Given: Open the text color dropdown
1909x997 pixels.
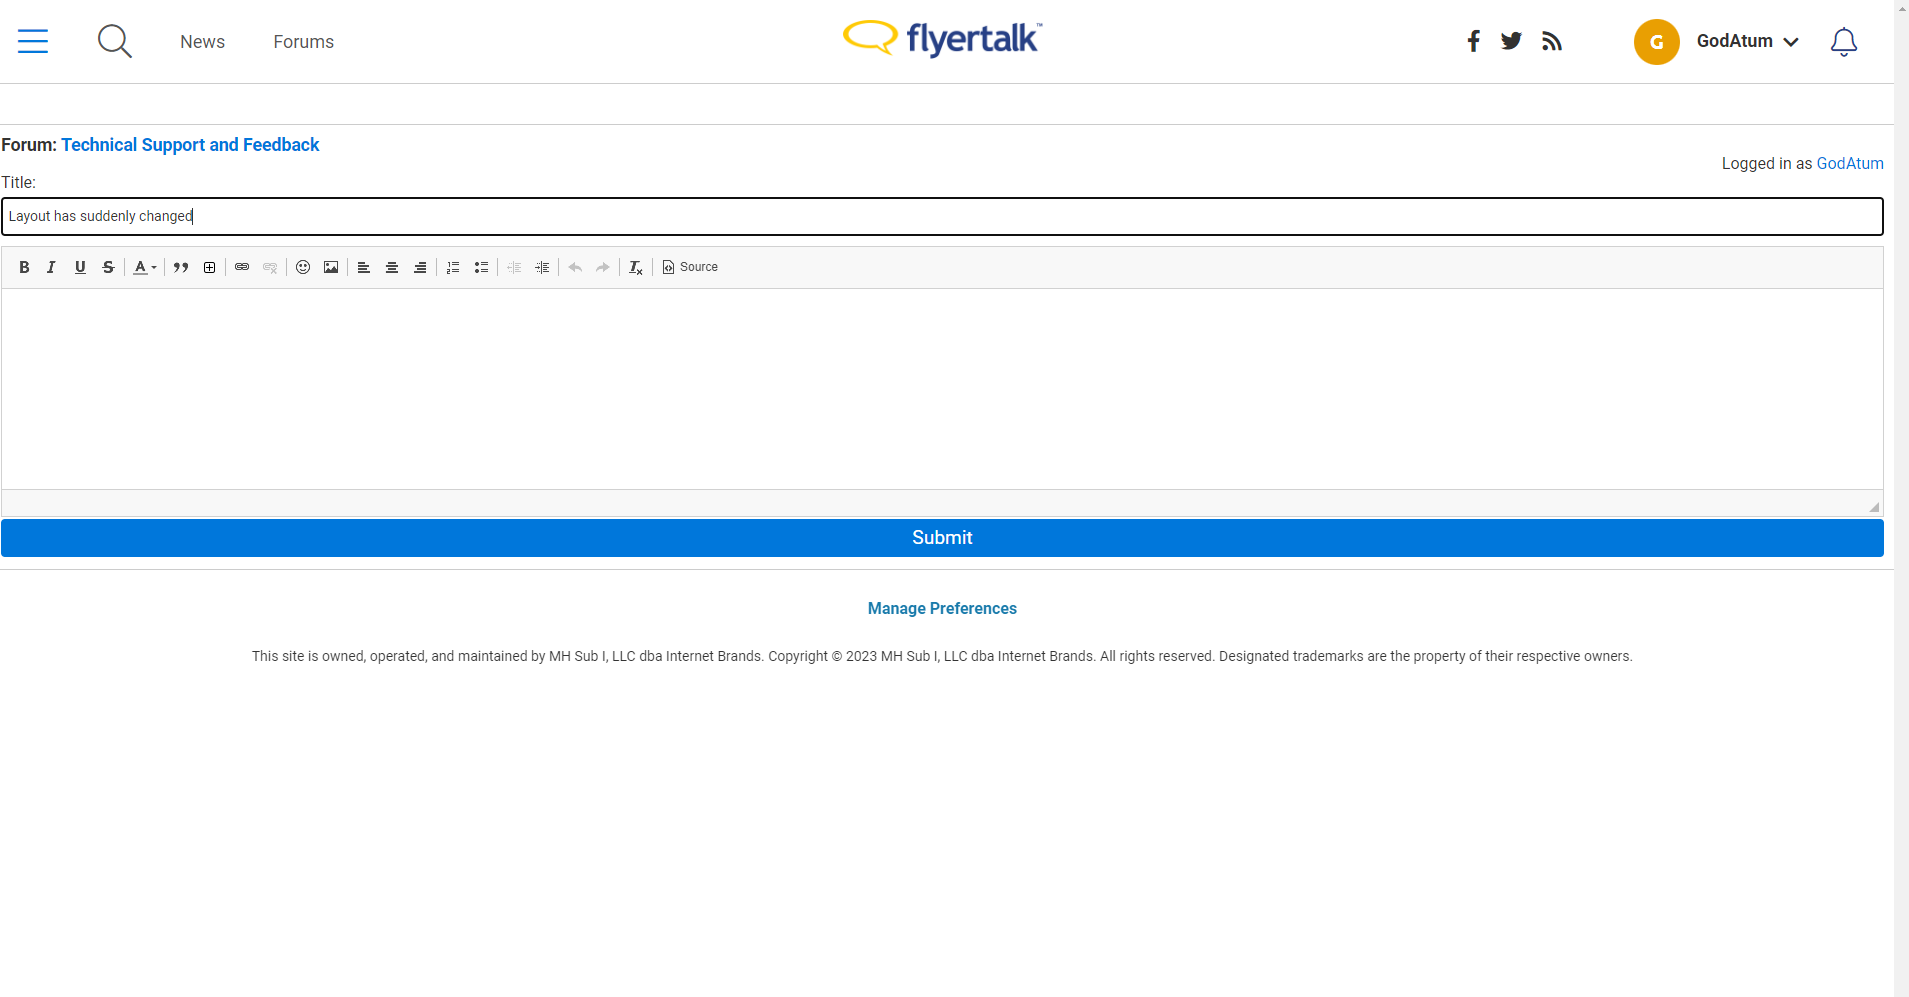Looking at the screenshot, I should 145,267.
